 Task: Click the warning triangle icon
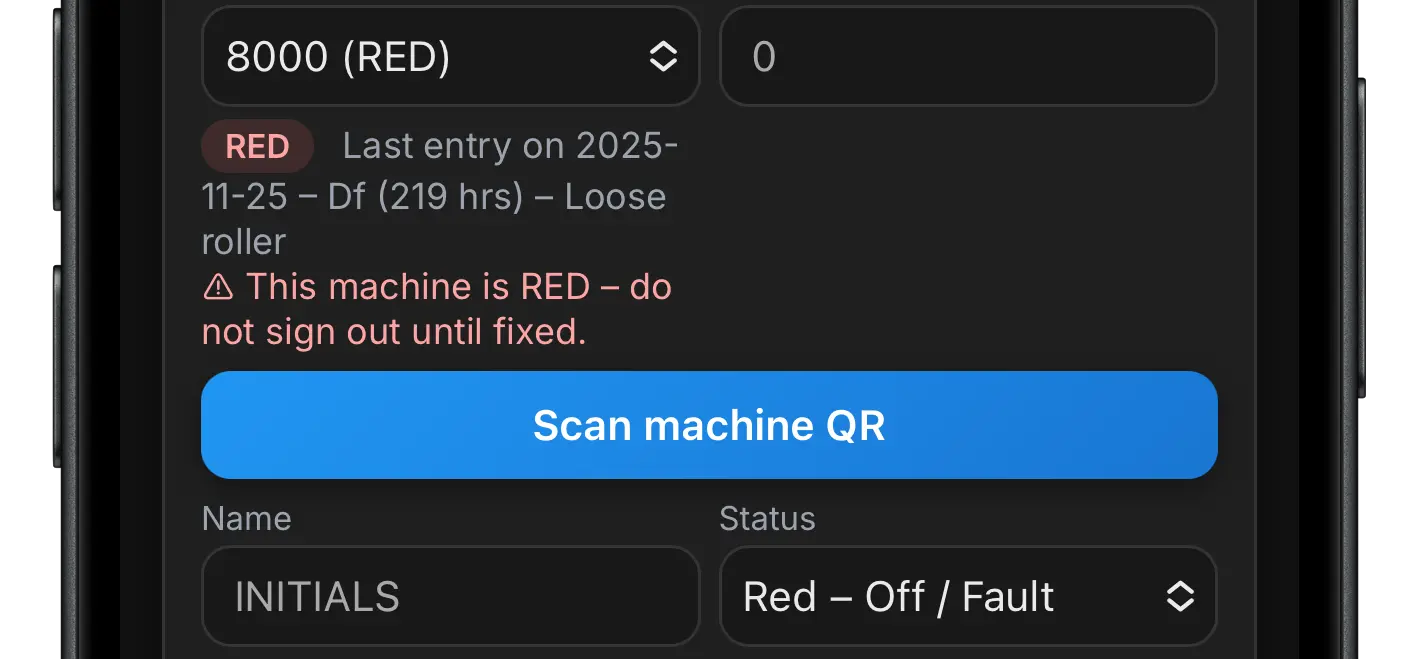(218, 288)
